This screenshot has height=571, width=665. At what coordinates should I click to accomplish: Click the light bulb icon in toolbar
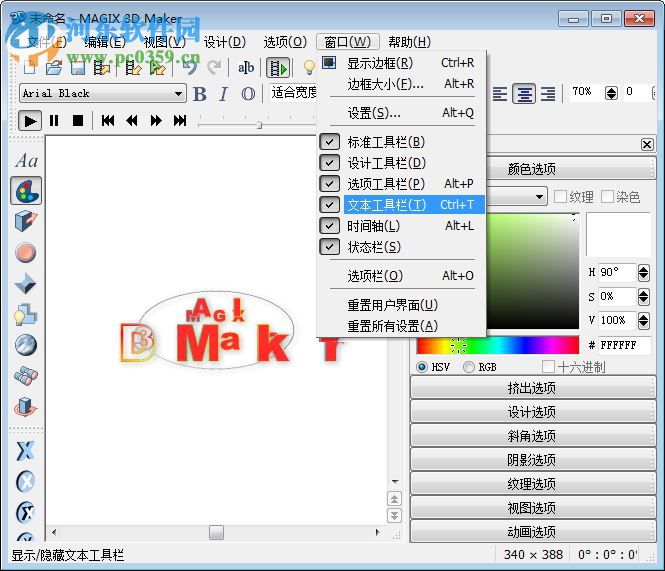309,67
